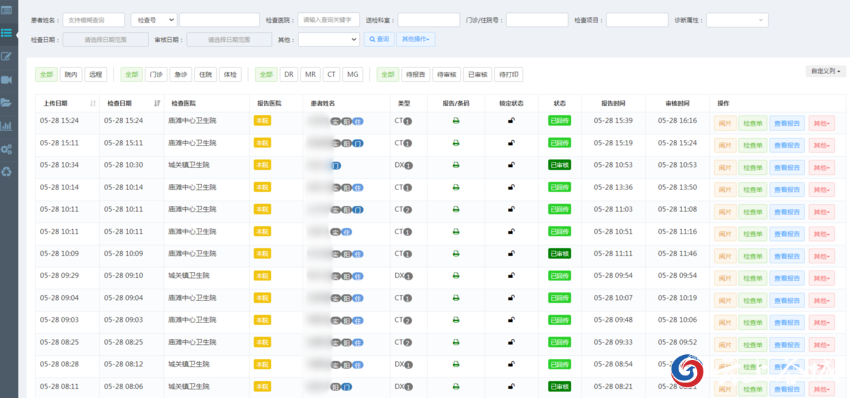
Task: Open the 审核日期 date range field
Action: 229,40
